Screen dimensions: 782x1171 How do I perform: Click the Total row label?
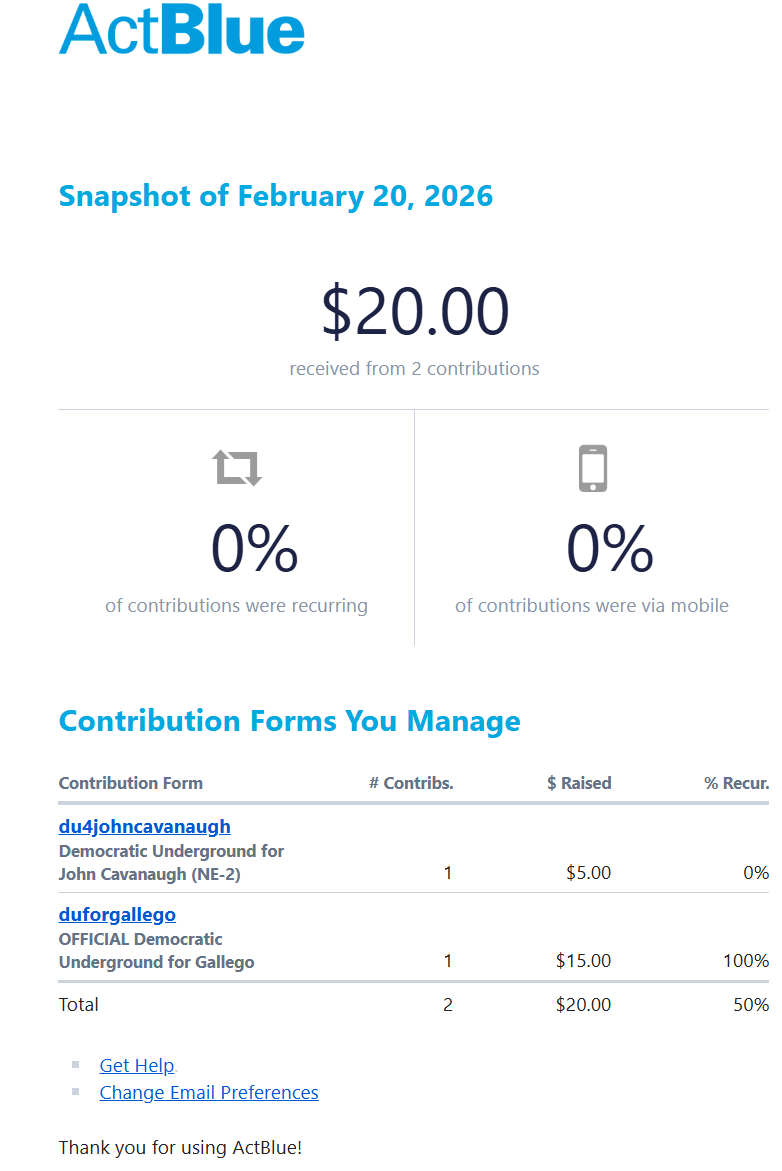[79, 1004]
